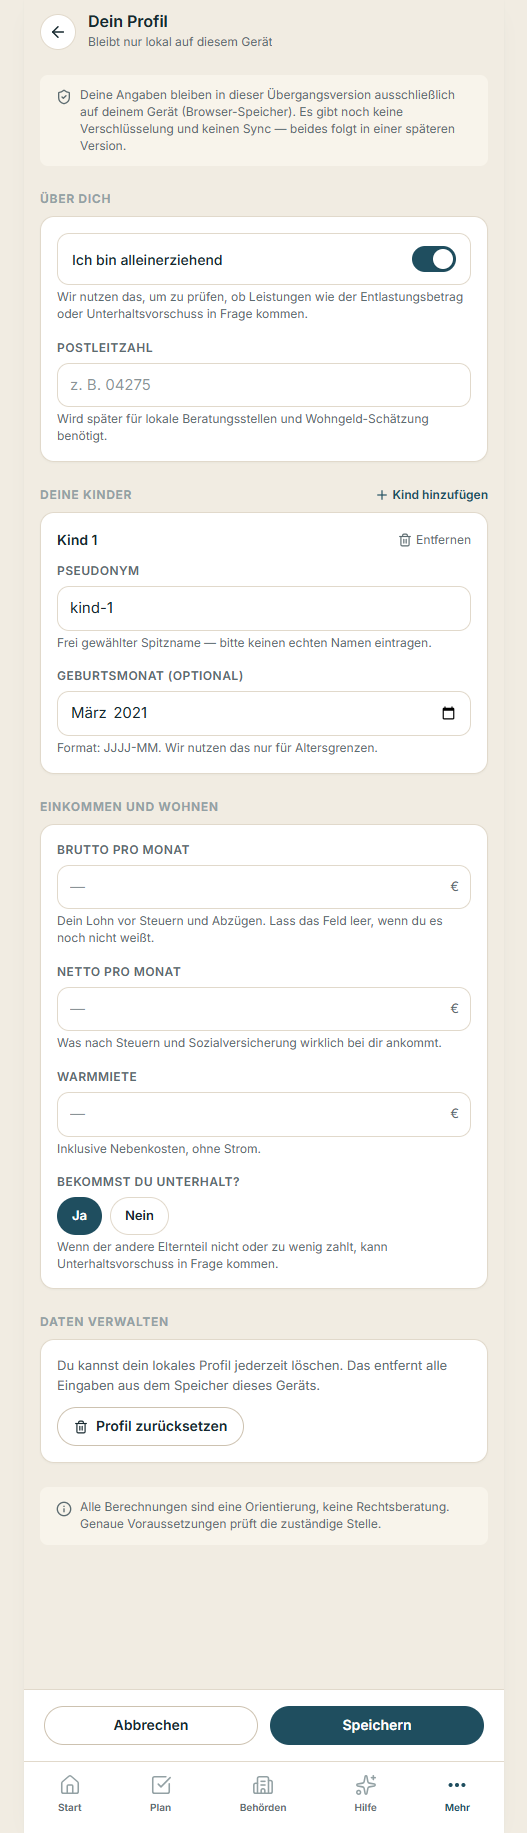Toggle the 'Ich bin alleinerziehend' switch
This screenshot has width=527, height=1833.
coord(434,260)
